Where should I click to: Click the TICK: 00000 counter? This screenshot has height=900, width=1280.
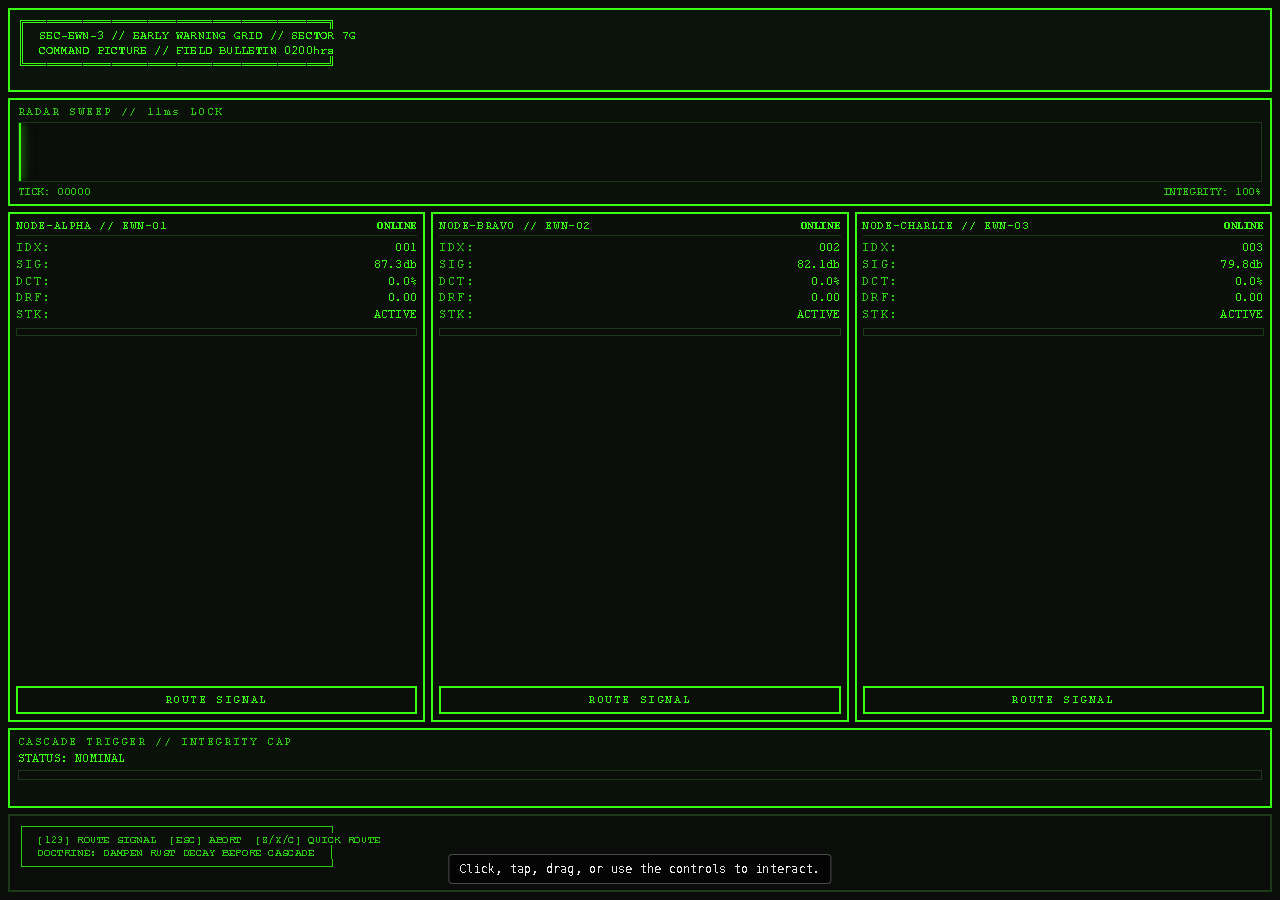pos(55,192)
